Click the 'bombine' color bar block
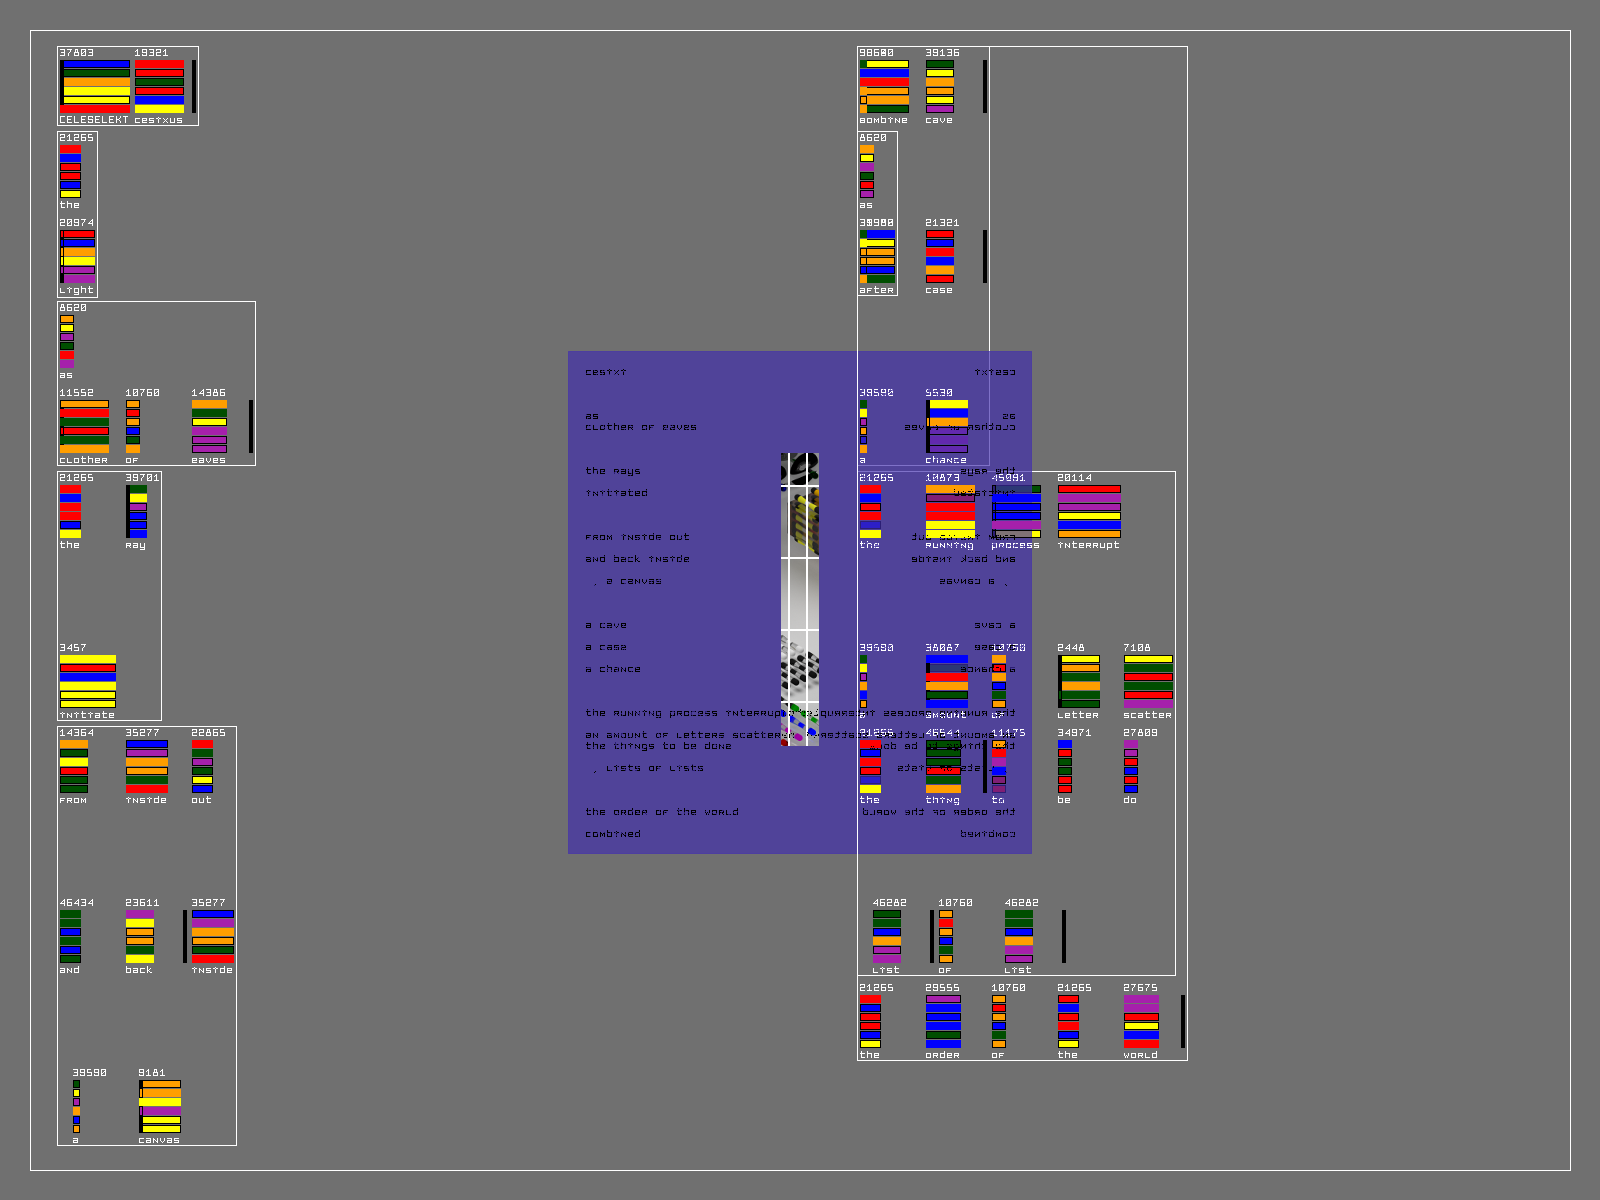The width and height of the screenshot is (1600, 1200). pos(884,87)
